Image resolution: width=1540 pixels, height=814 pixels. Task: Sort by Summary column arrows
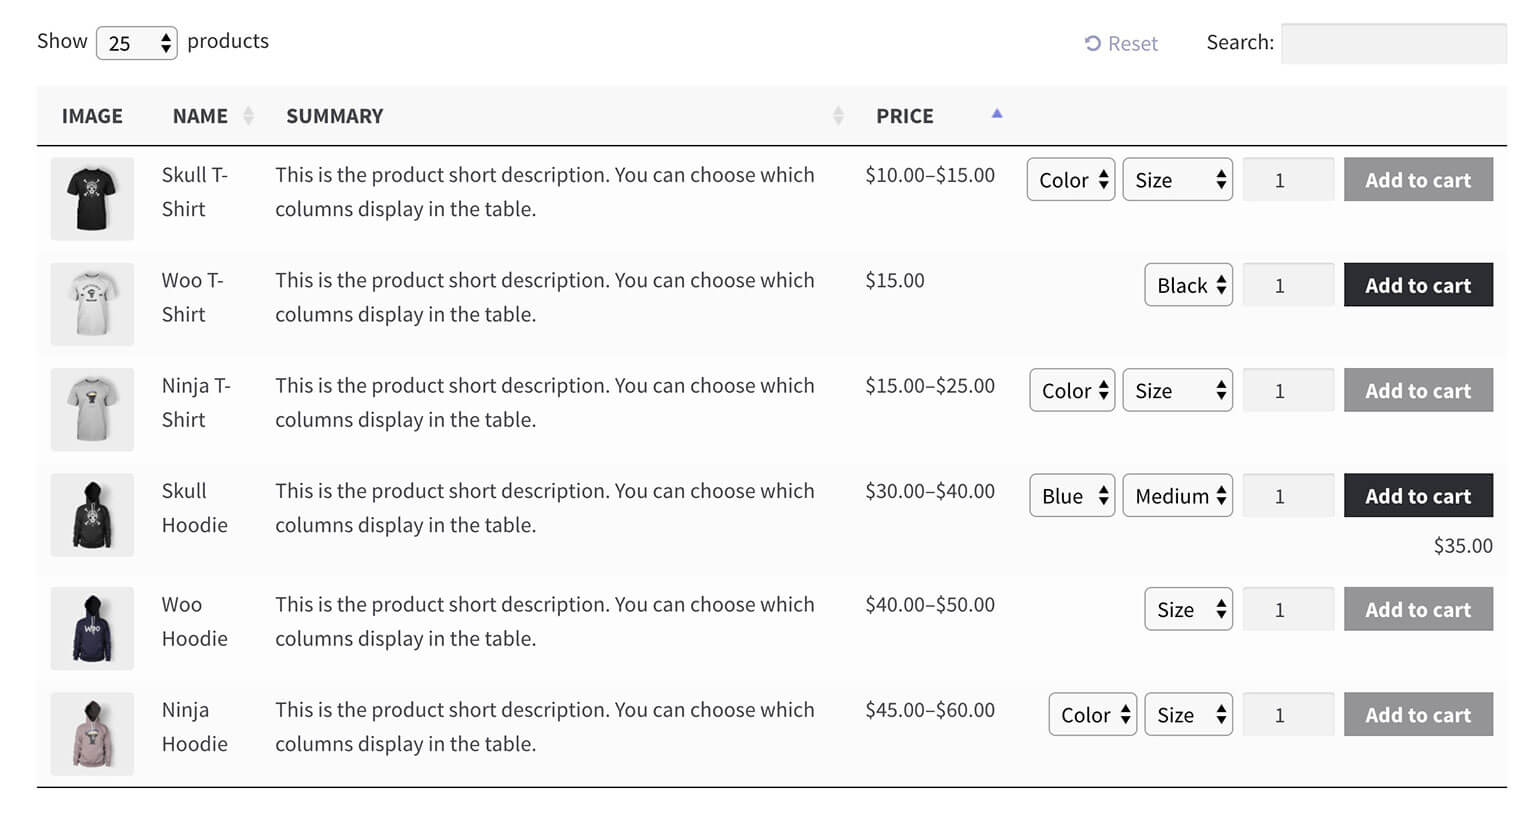click(838, 116)
